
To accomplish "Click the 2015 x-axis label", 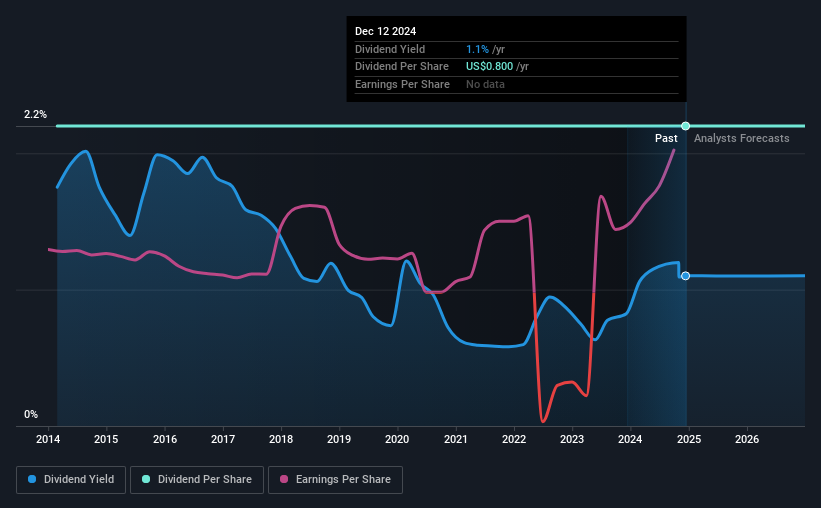I will click(x=106, y=439).
